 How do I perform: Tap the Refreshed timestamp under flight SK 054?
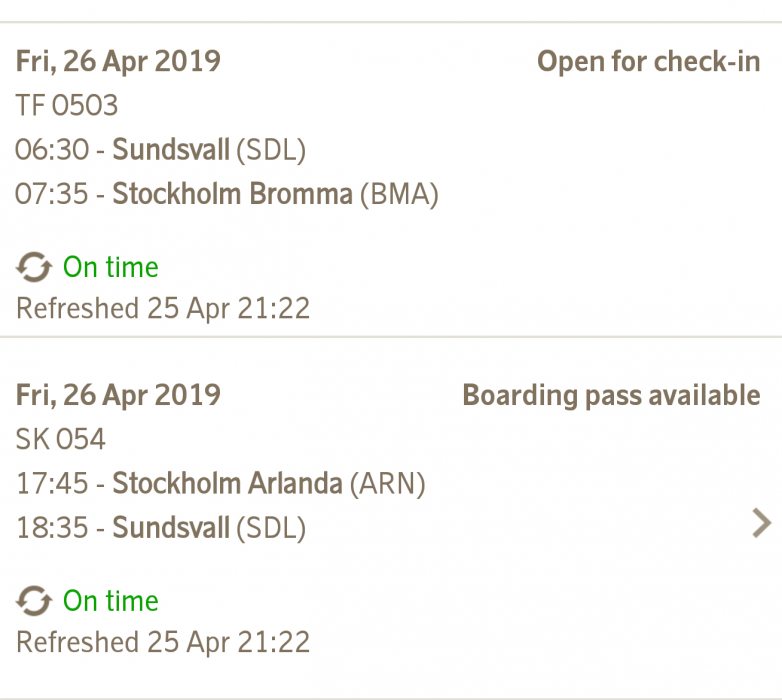tap(163, 641)
